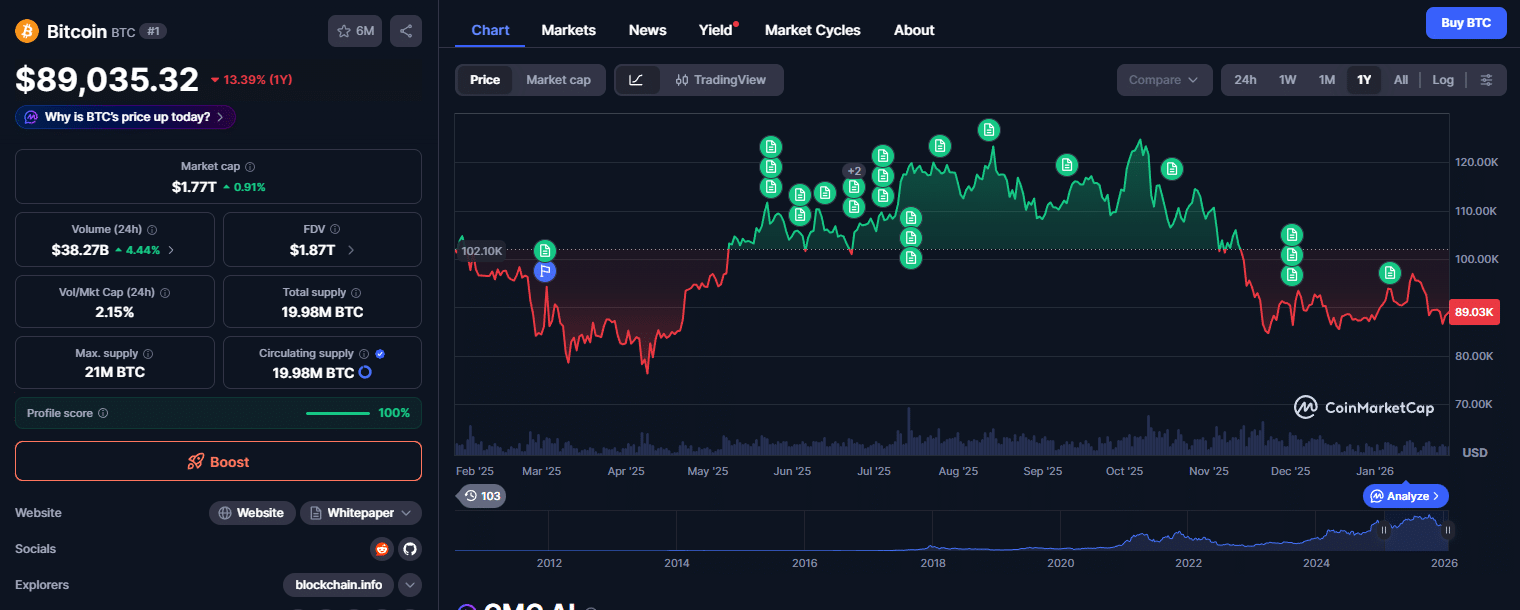
Task: Open Bitcoin's Reddit community icon
Action: coord(381,548)
